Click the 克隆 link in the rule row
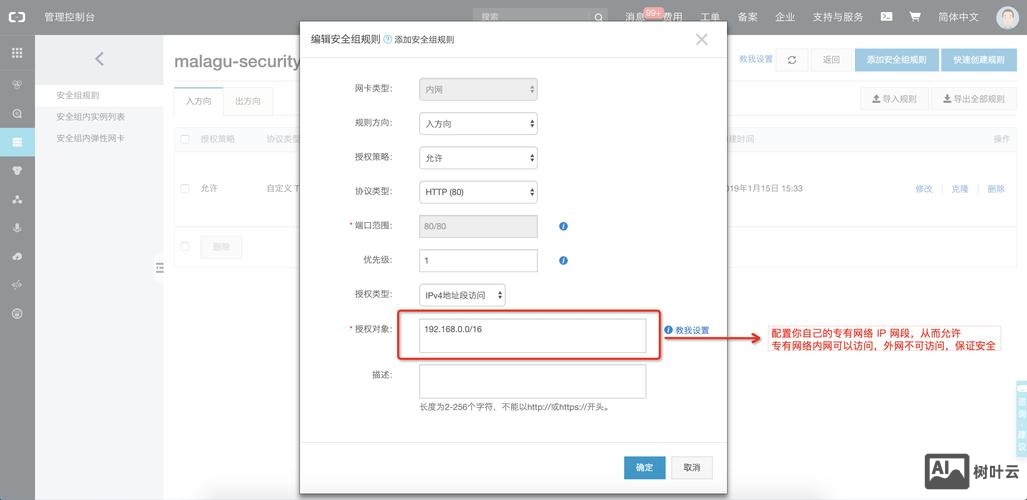1027x500 pixels. click(960, 189)
